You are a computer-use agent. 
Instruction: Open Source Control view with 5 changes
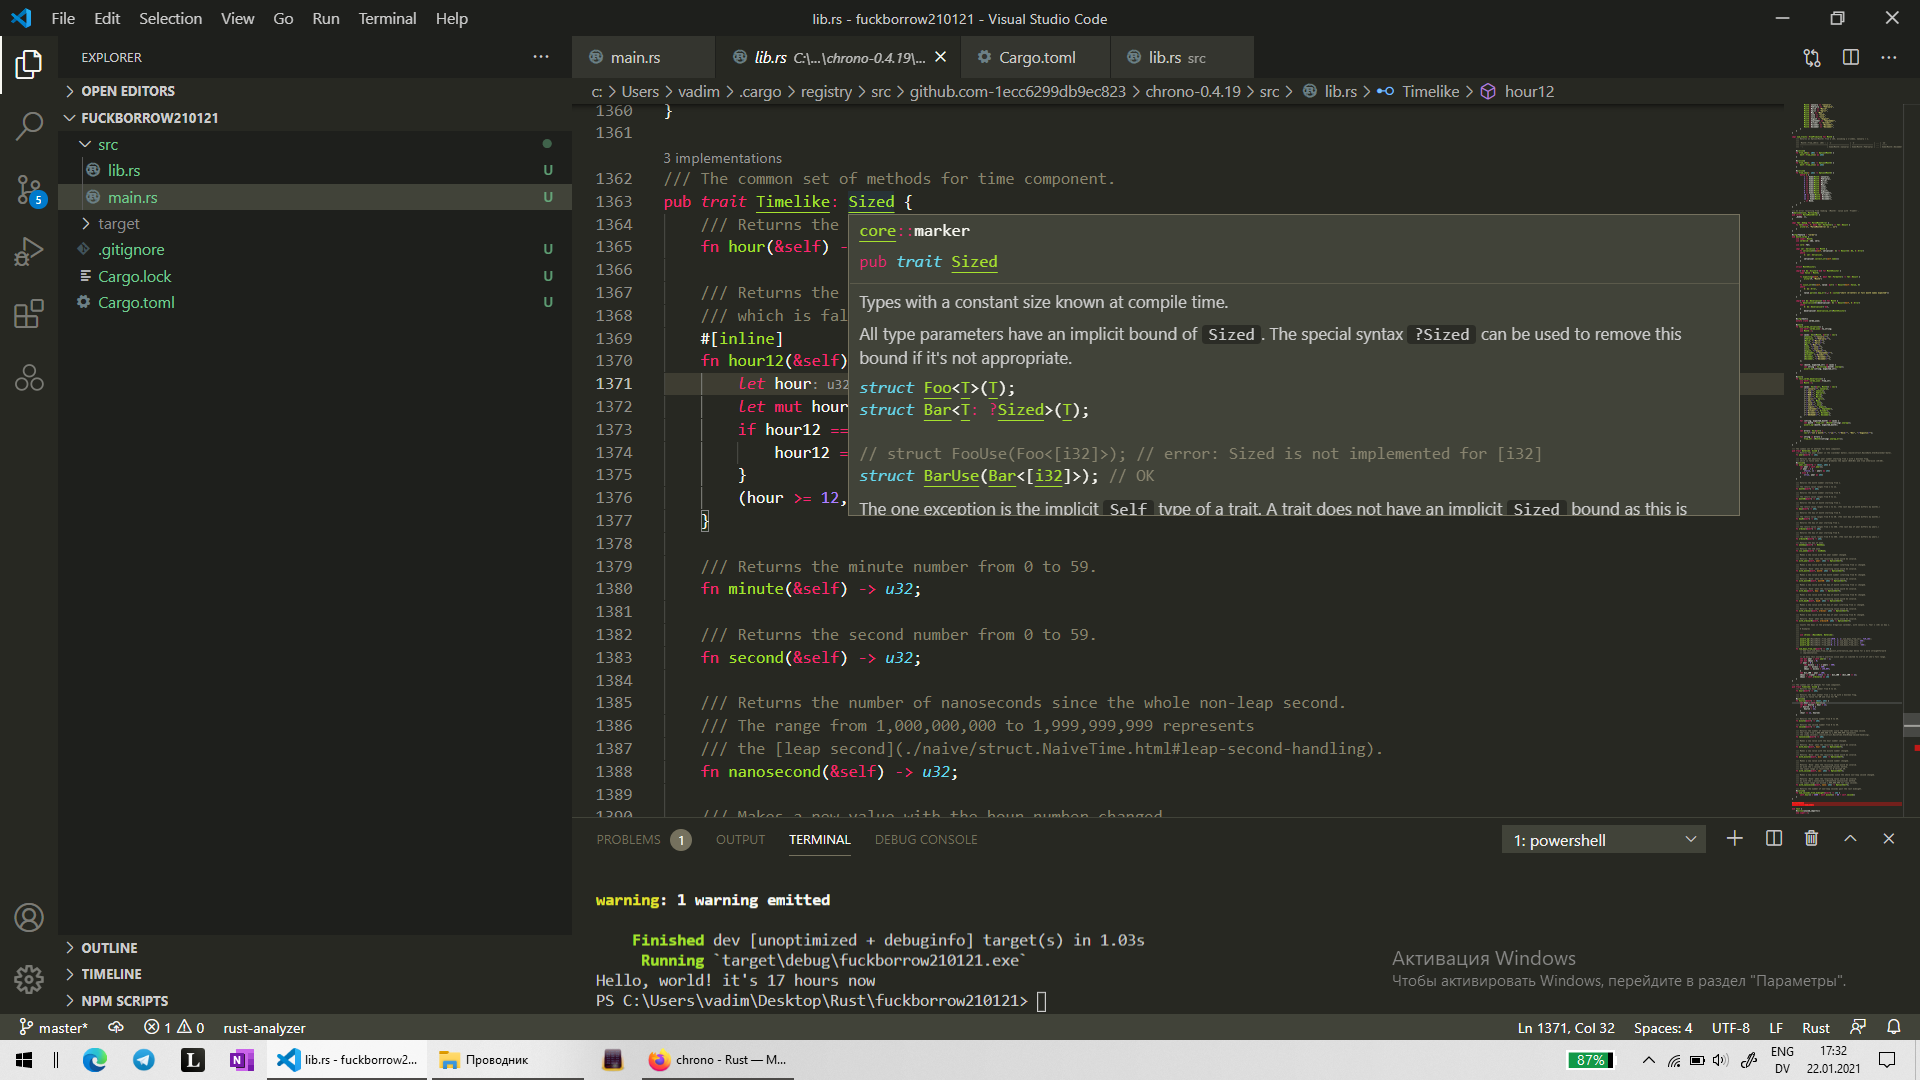(29, 189)
